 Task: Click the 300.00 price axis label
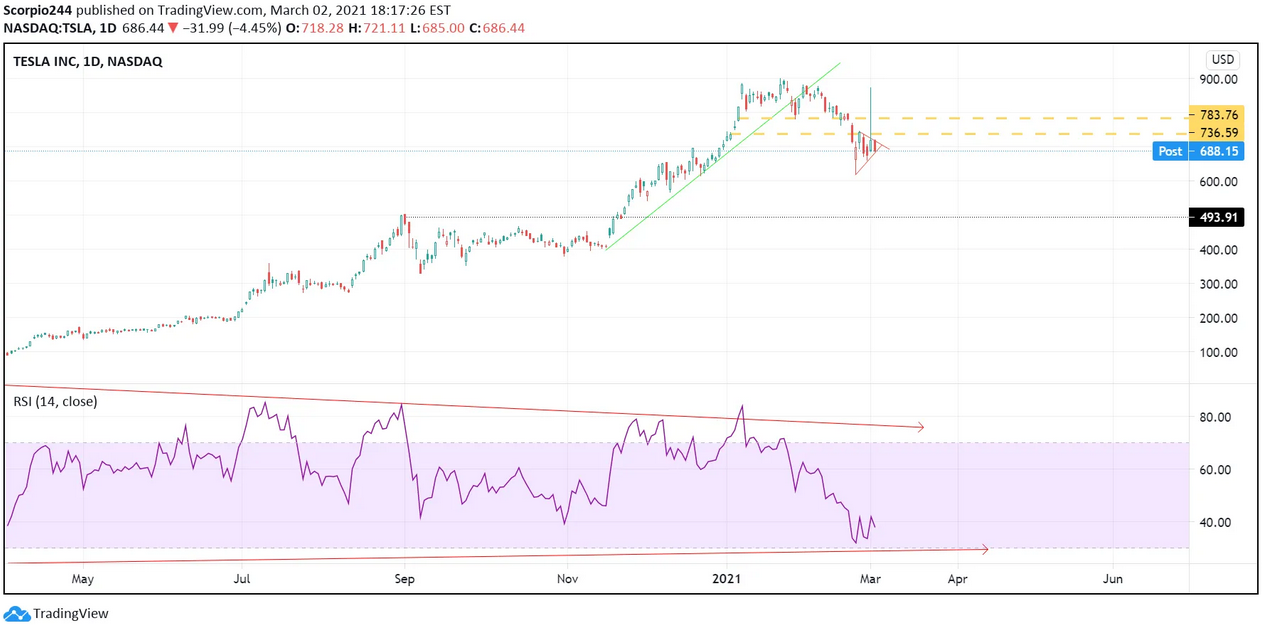(x=1217, y=284)
